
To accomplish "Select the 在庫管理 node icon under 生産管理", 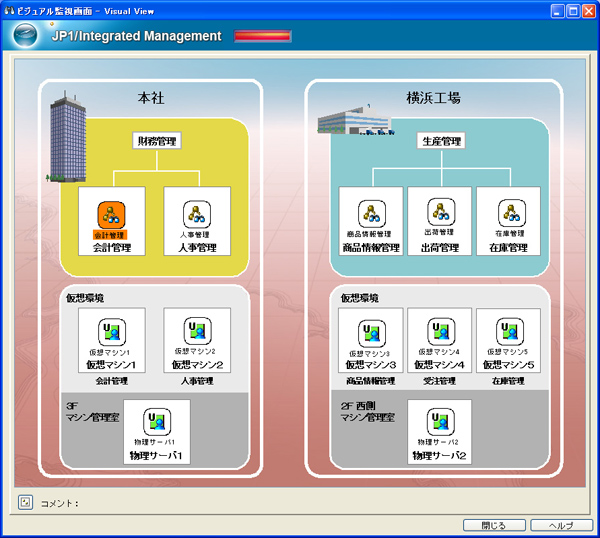I will 512,213.
